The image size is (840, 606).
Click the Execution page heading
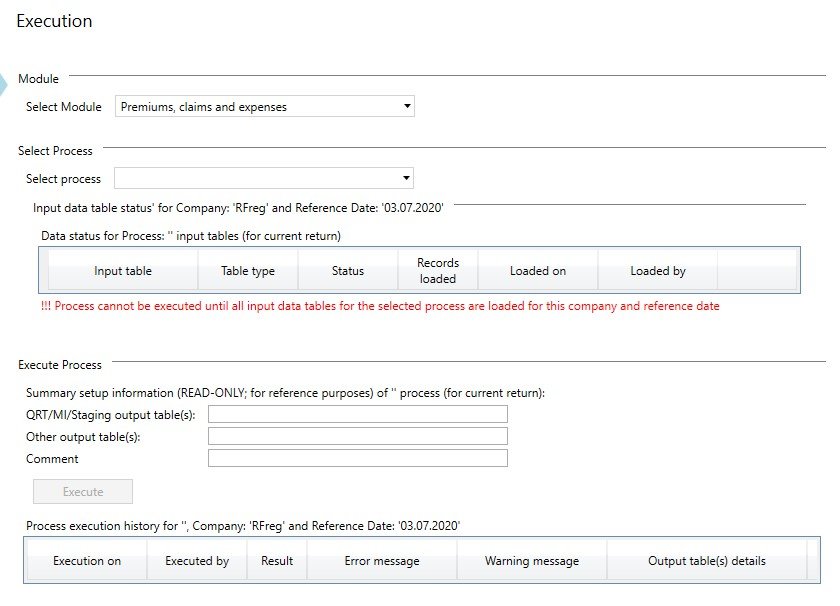(54, 21)
